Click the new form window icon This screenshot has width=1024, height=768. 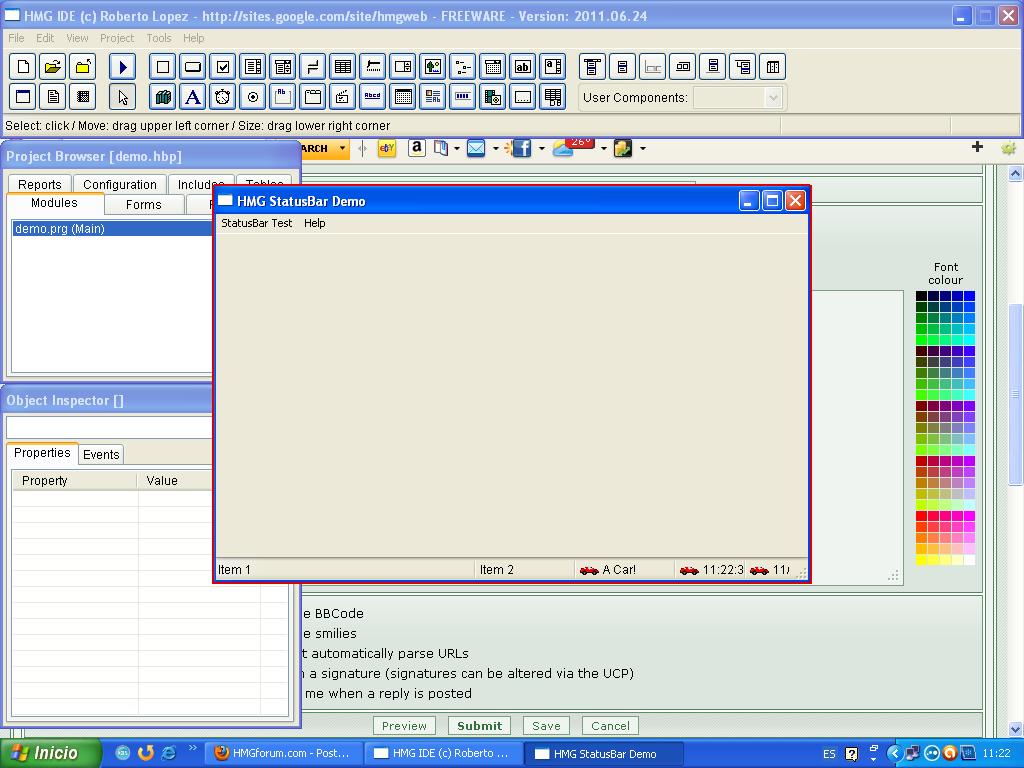[24, 97]
